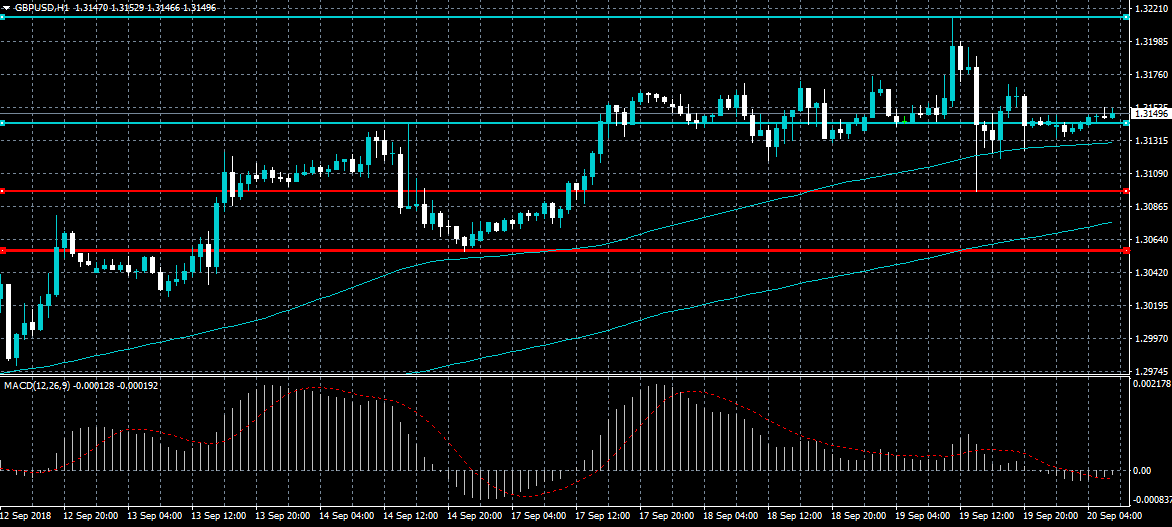
Task: Select the right handle of the topmost cyan line
Action: coord(1126,16)
